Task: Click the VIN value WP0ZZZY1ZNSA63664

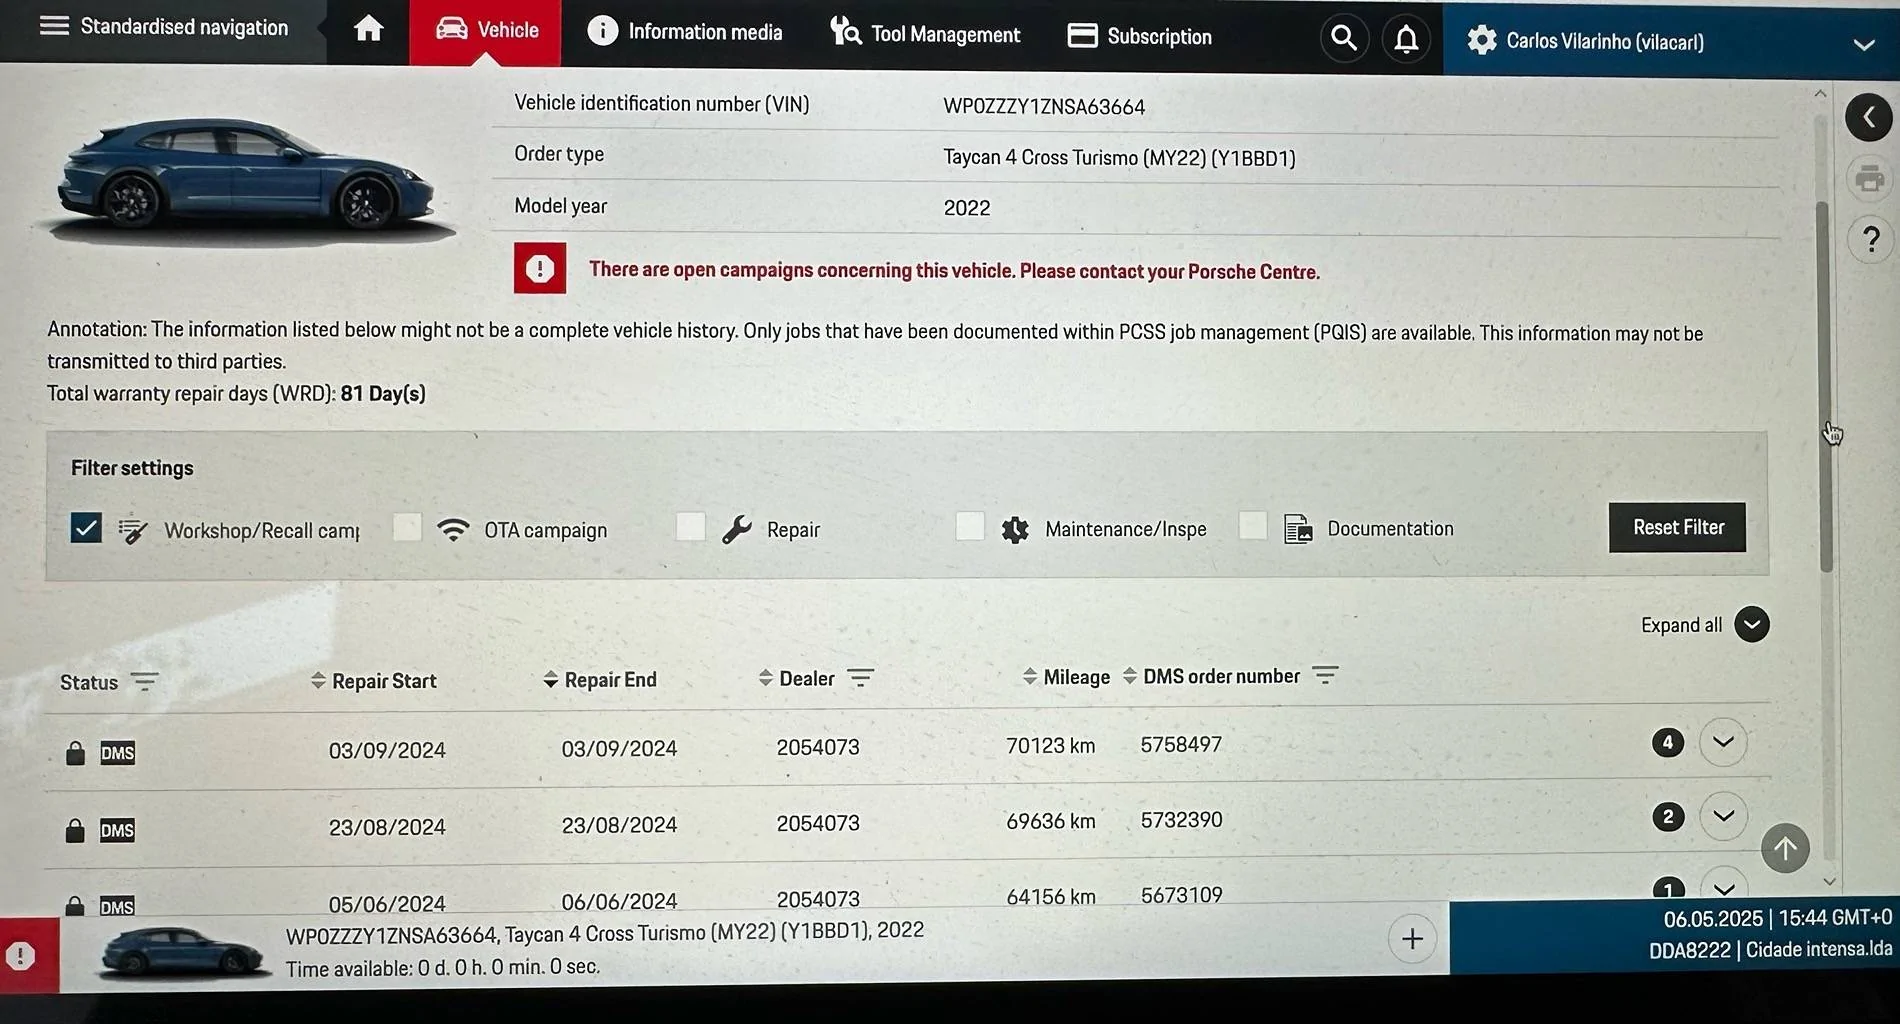Action: (1044, 107)
